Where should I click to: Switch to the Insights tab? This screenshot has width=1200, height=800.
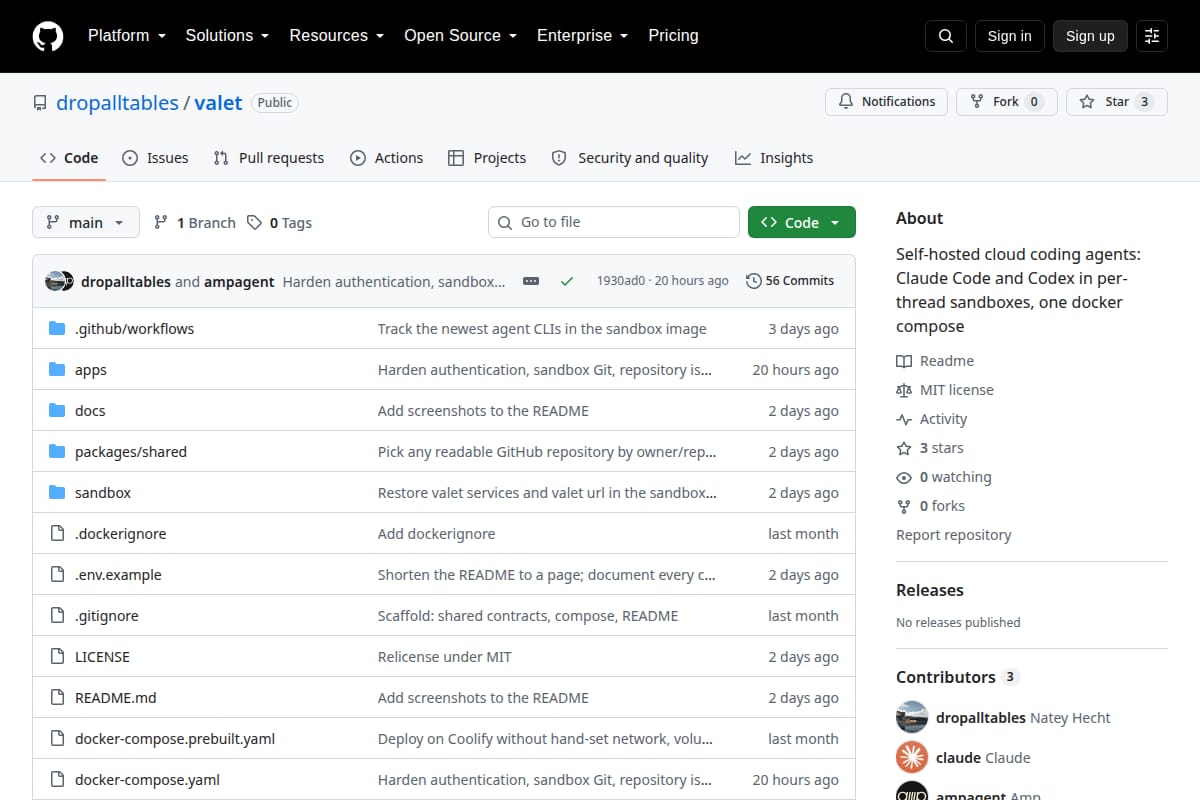774,158
